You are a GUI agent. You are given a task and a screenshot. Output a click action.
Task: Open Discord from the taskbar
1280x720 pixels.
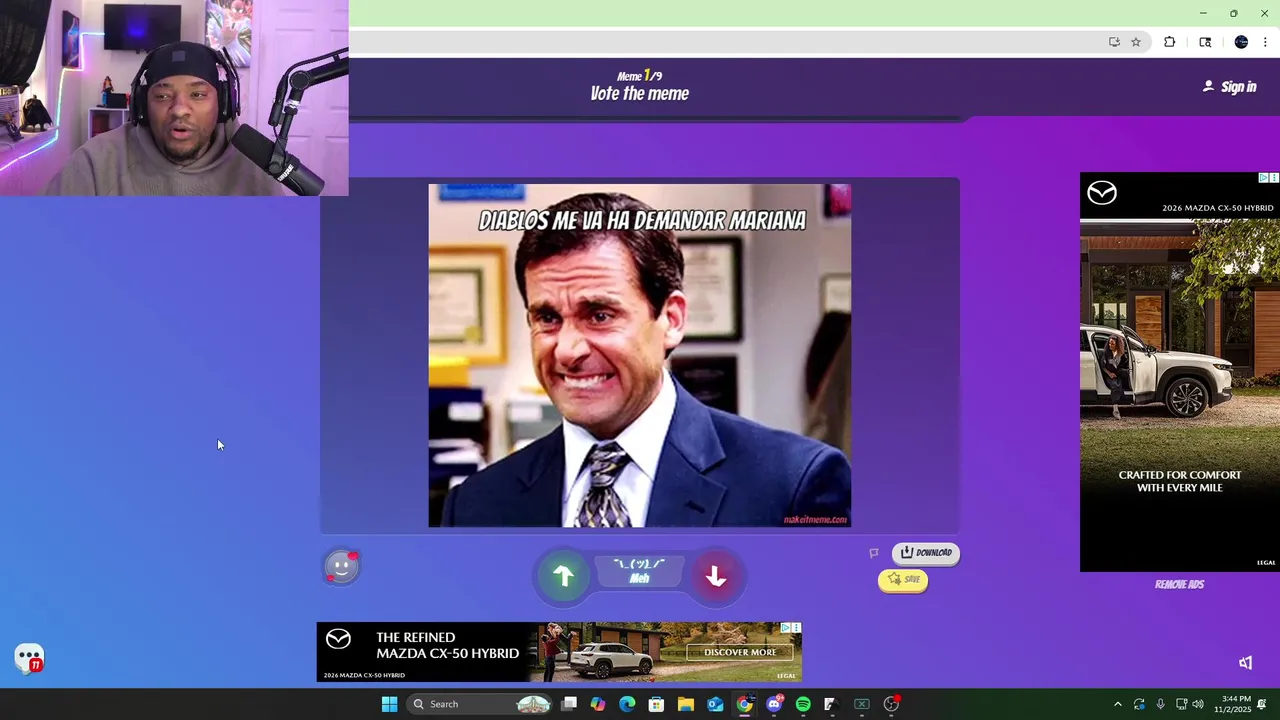click(x=774, y=704)
